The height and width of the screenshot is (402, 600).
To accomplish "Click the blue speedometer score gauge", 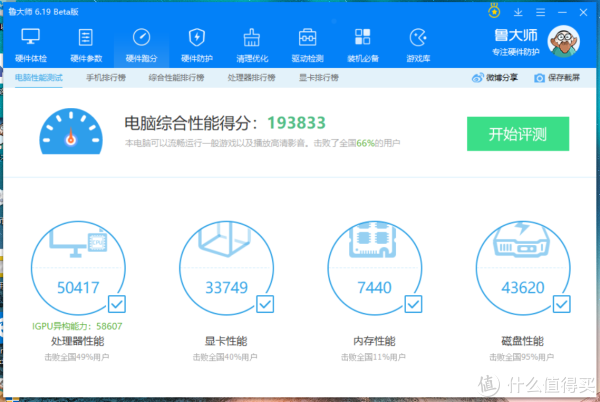I will (x=71, y=131).
